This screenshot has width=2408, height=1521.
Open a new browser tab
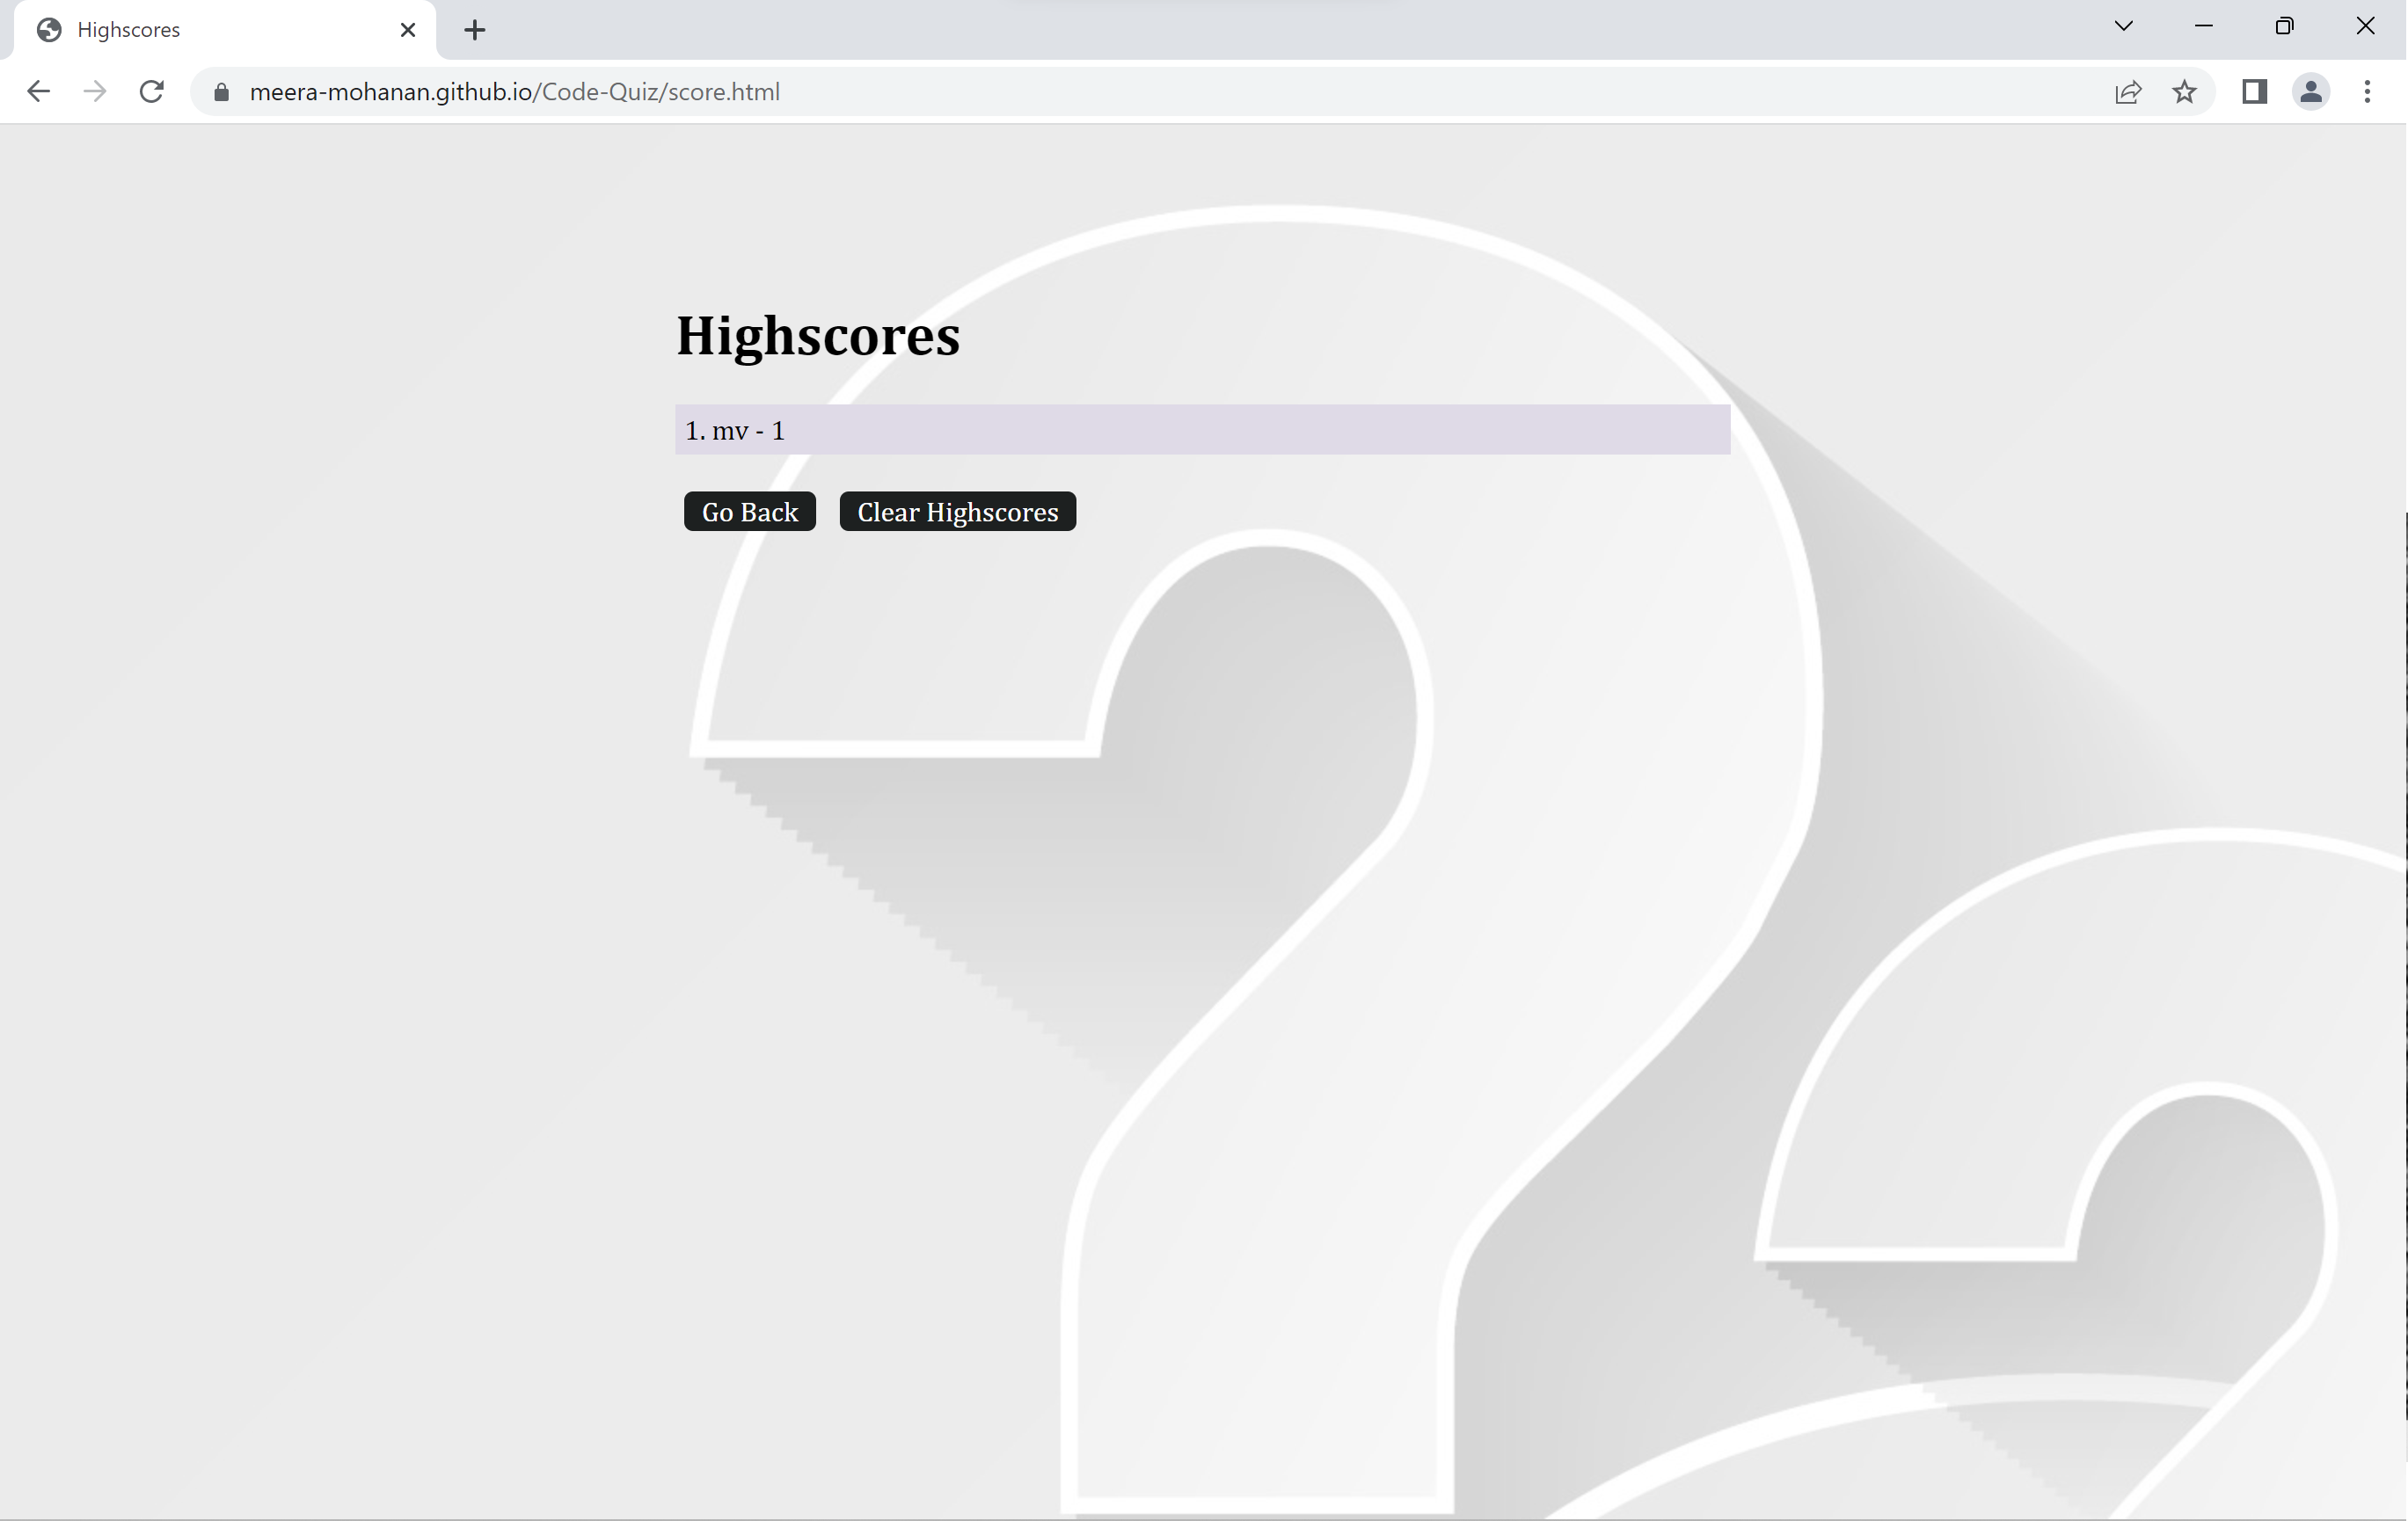coord(474,30)
